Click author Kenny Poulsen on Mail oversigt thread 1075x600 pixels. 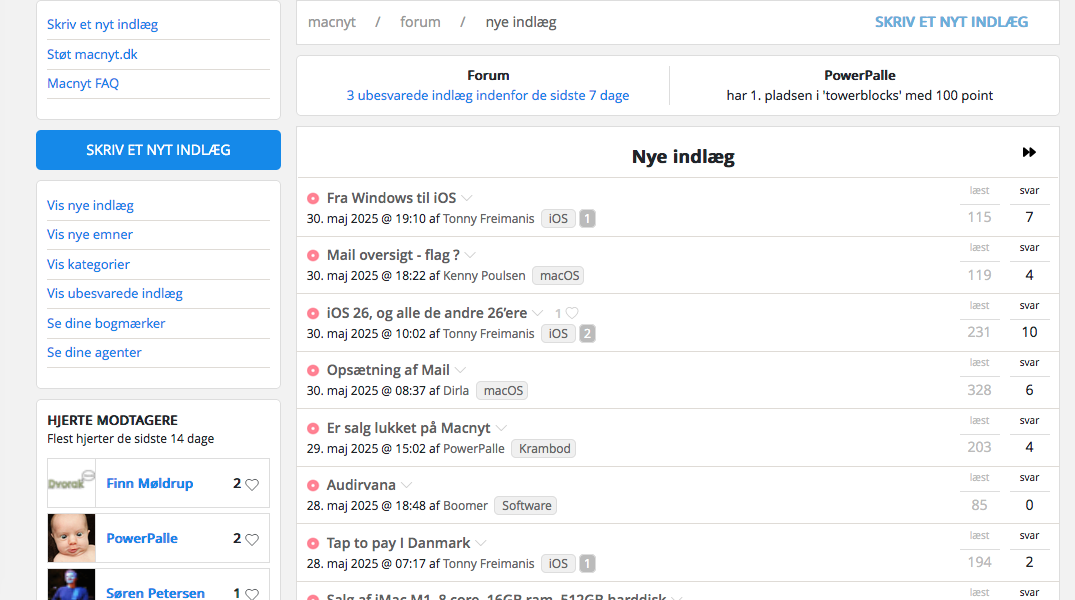click(484, 276)
